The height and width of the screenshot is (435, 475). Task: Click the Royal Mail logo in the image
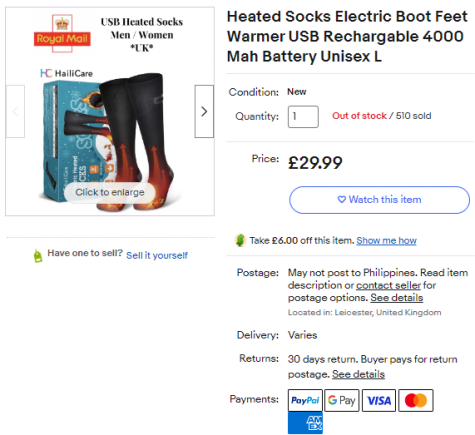(x=62, y=33)
